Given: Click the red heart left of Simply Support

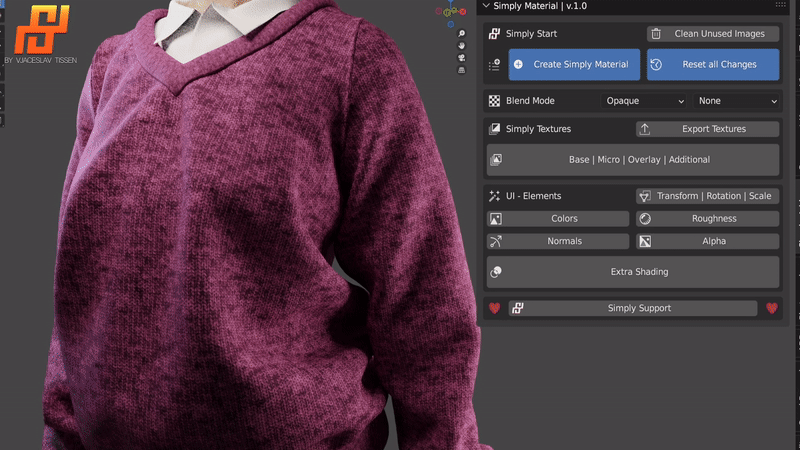Looking at the screenshot, I should [x=494, y=308].
